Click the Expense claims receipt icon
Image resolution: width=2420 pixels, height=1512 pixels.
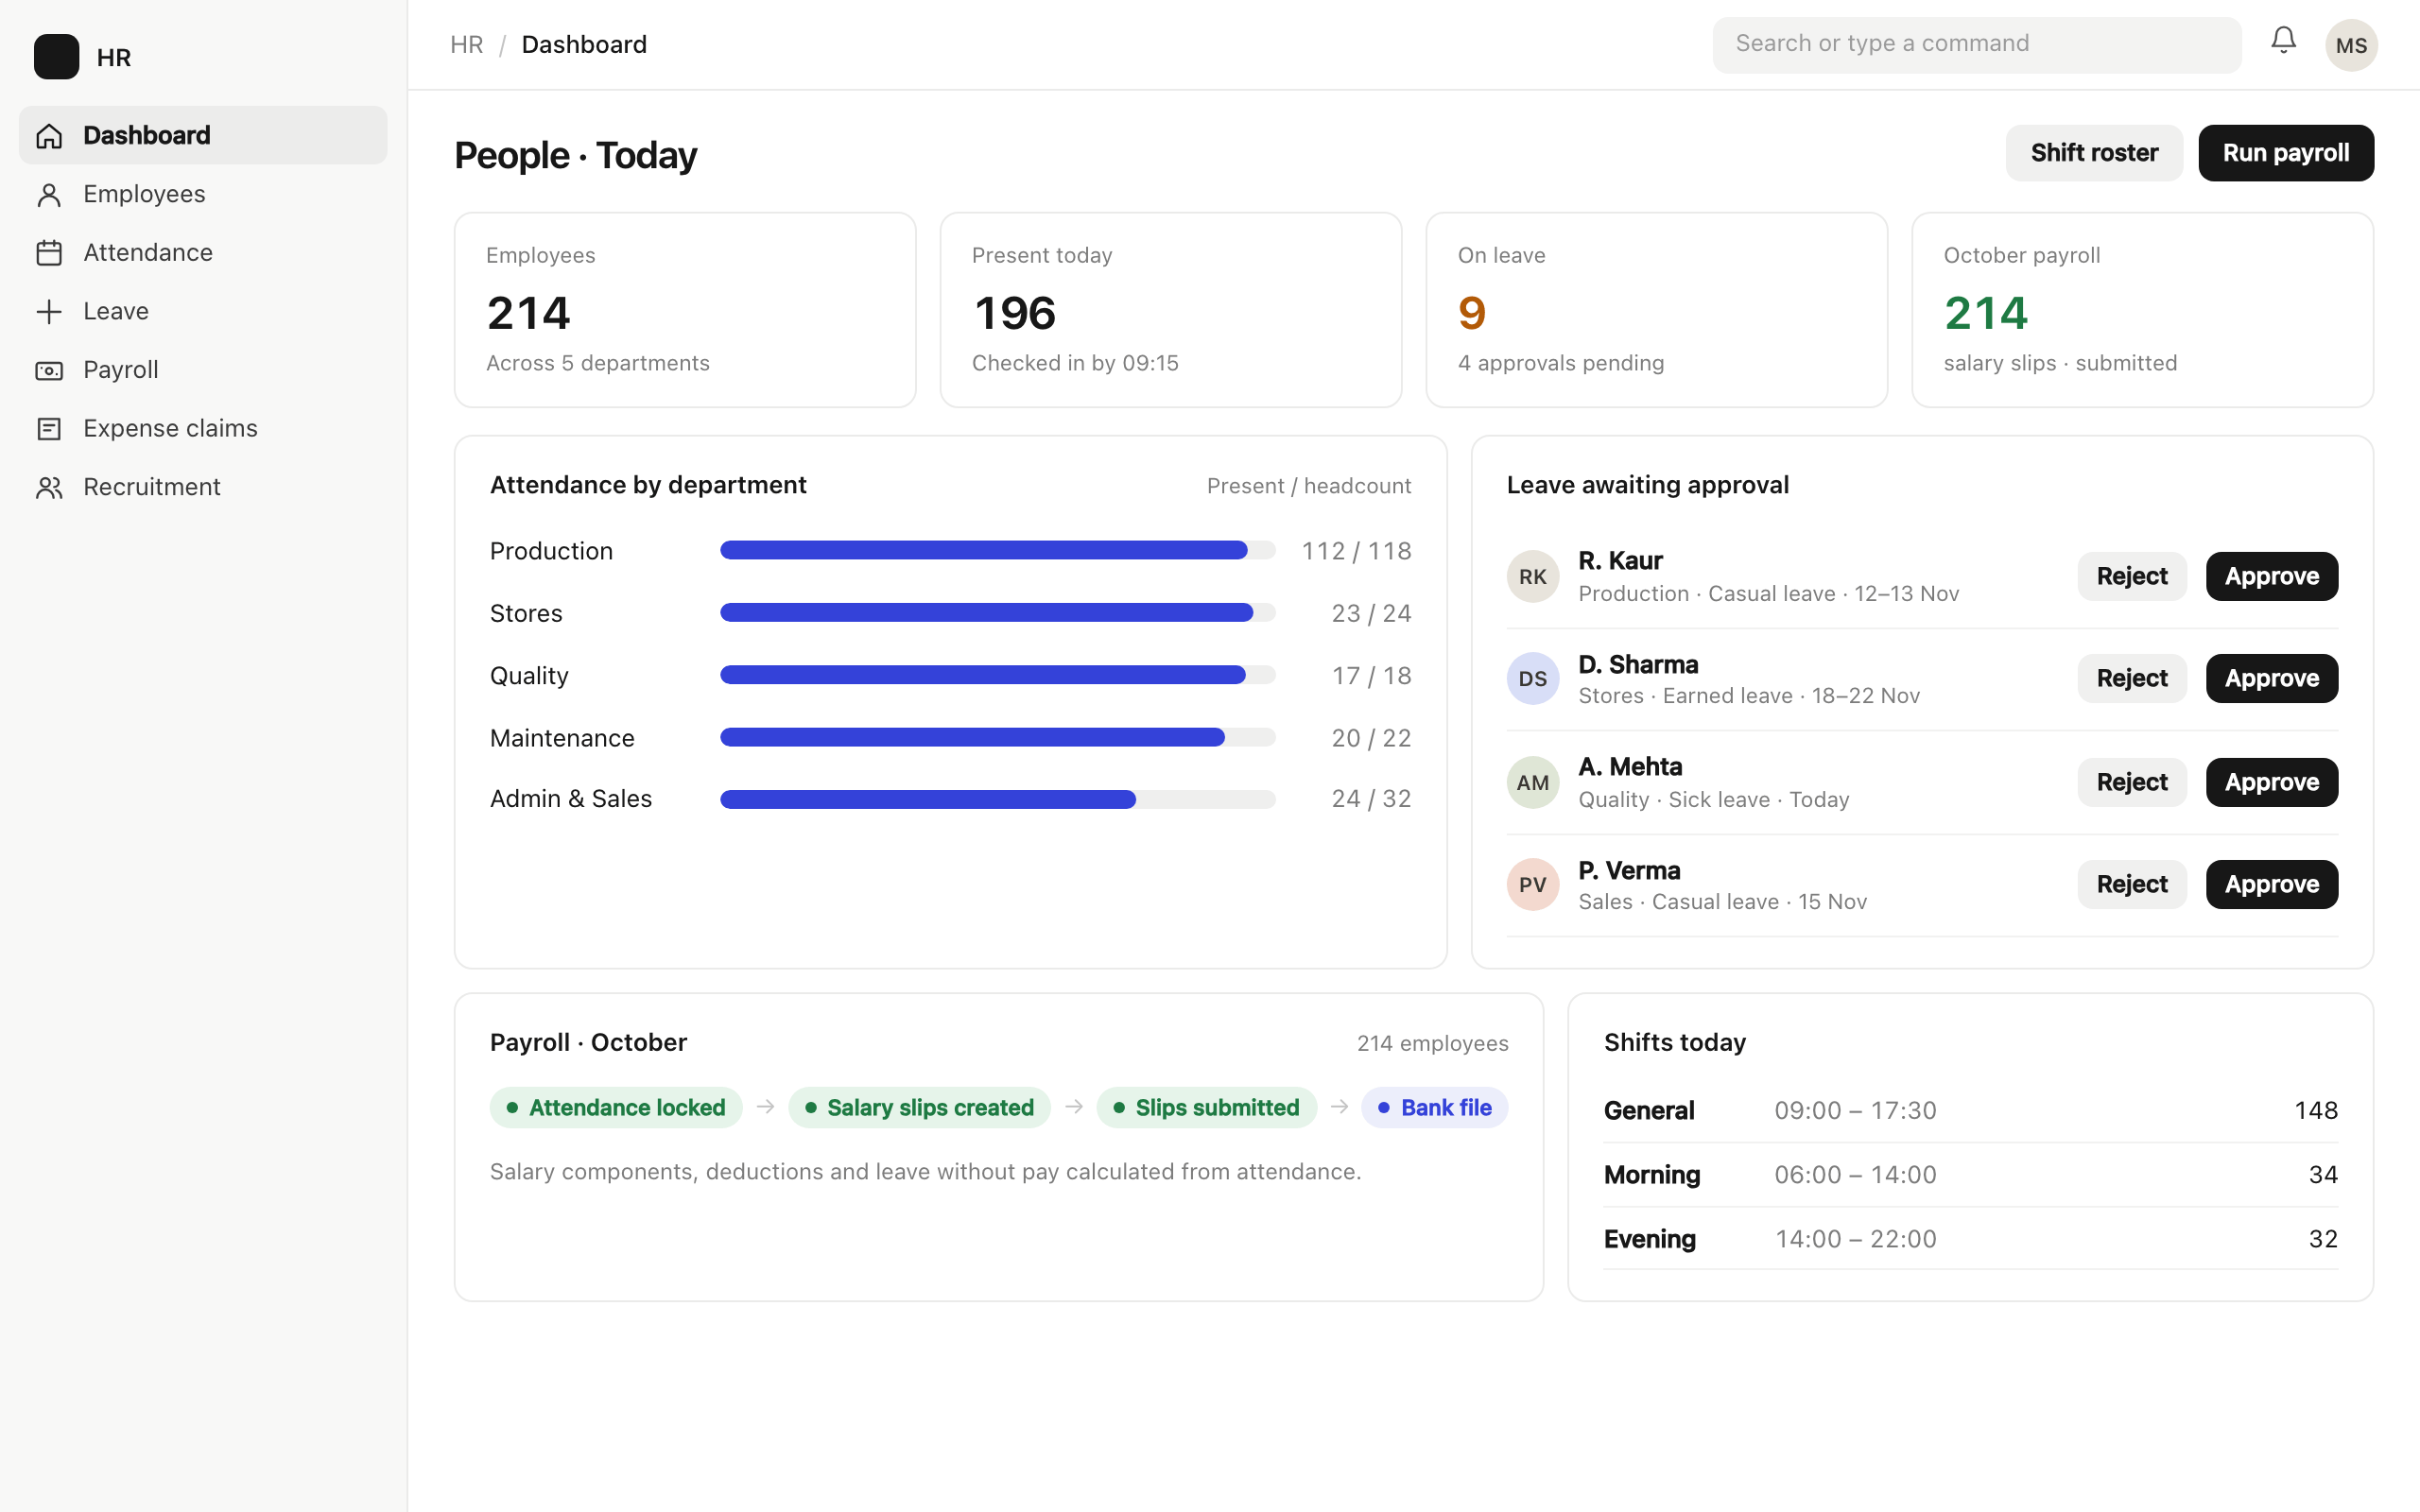point(49,429)
